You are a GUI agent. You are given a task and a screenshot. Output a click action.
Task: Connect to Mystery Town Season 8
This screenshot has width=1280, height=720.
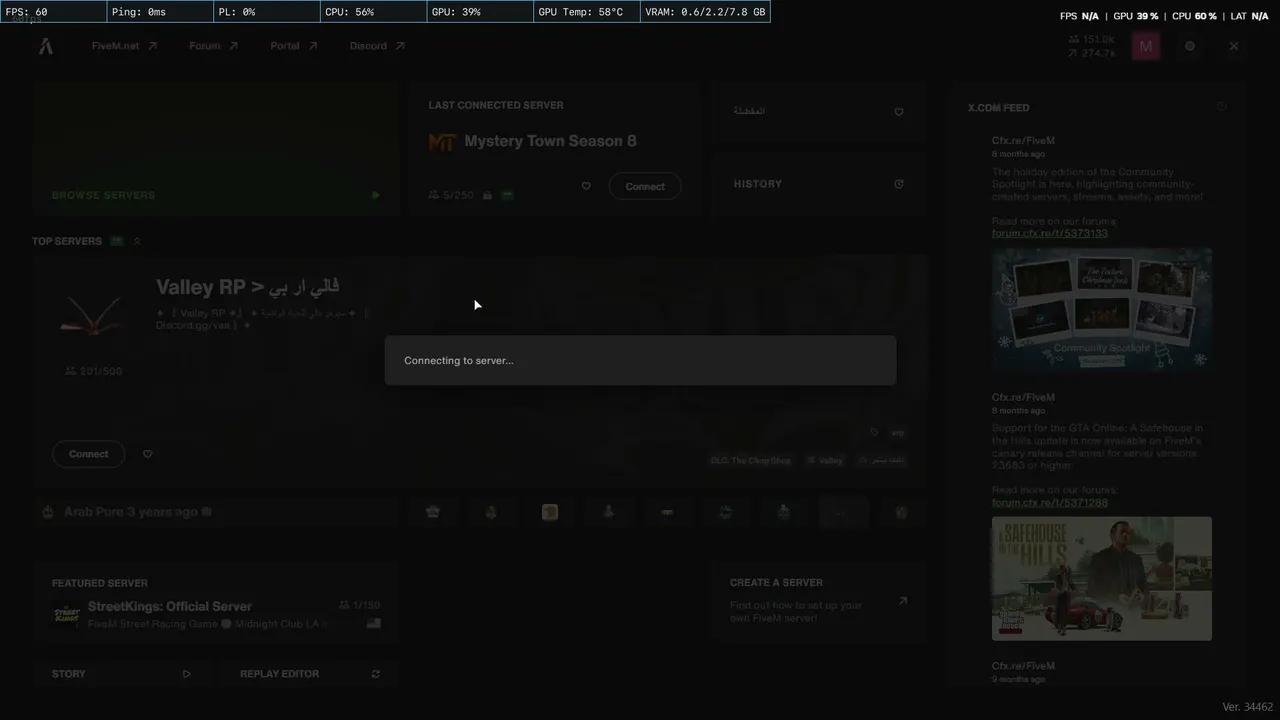pos(645,186)
